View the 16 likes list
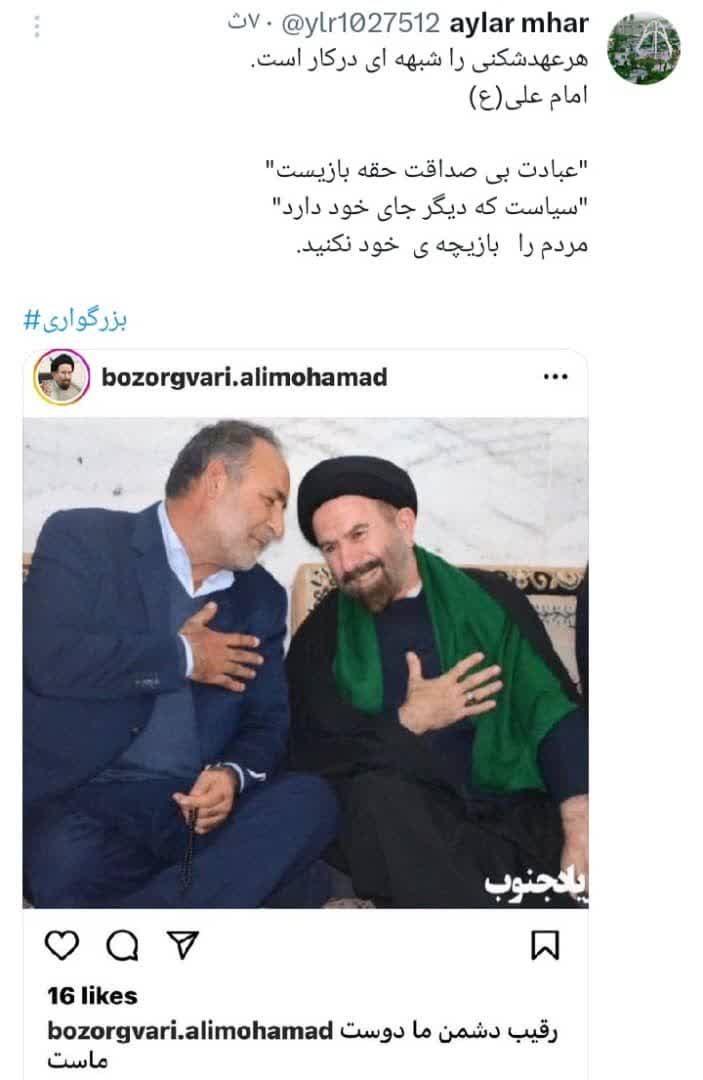 pyautogui.click(x=92, y=995)
